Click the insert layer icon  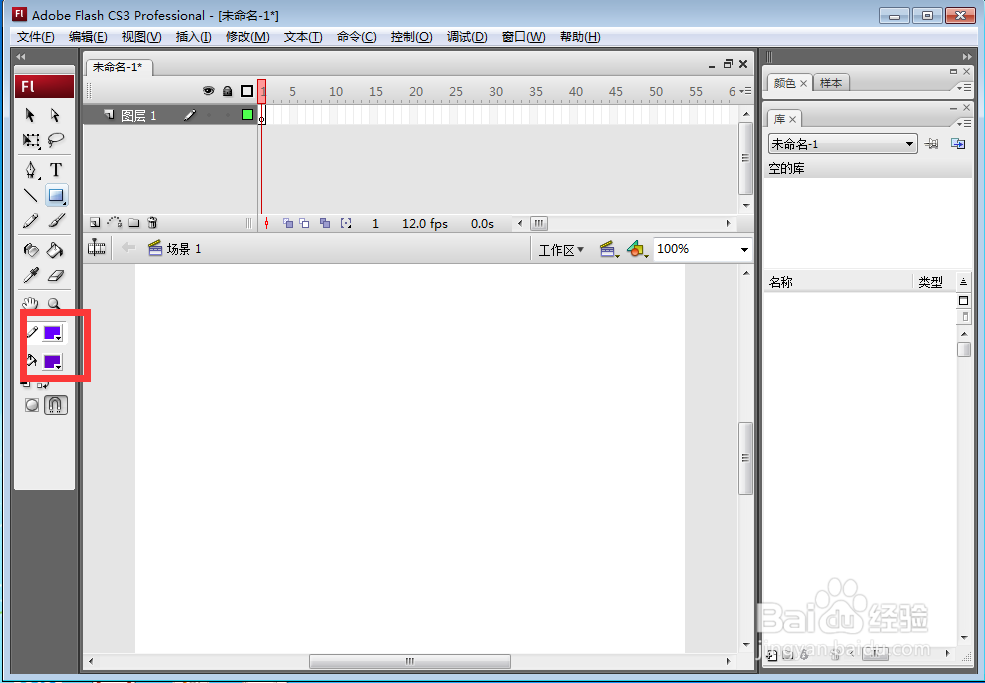tap(95, 222)
